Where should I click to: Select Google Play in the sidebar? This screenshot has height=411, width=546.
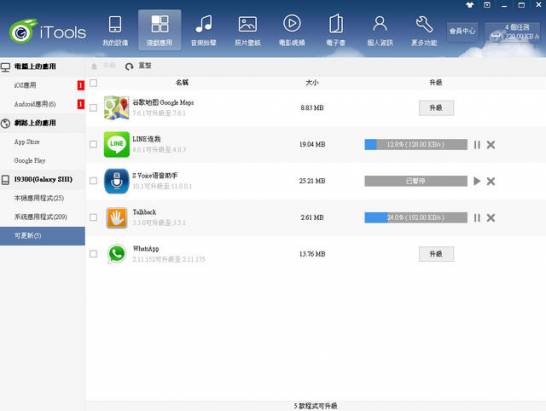click(30, 161)
